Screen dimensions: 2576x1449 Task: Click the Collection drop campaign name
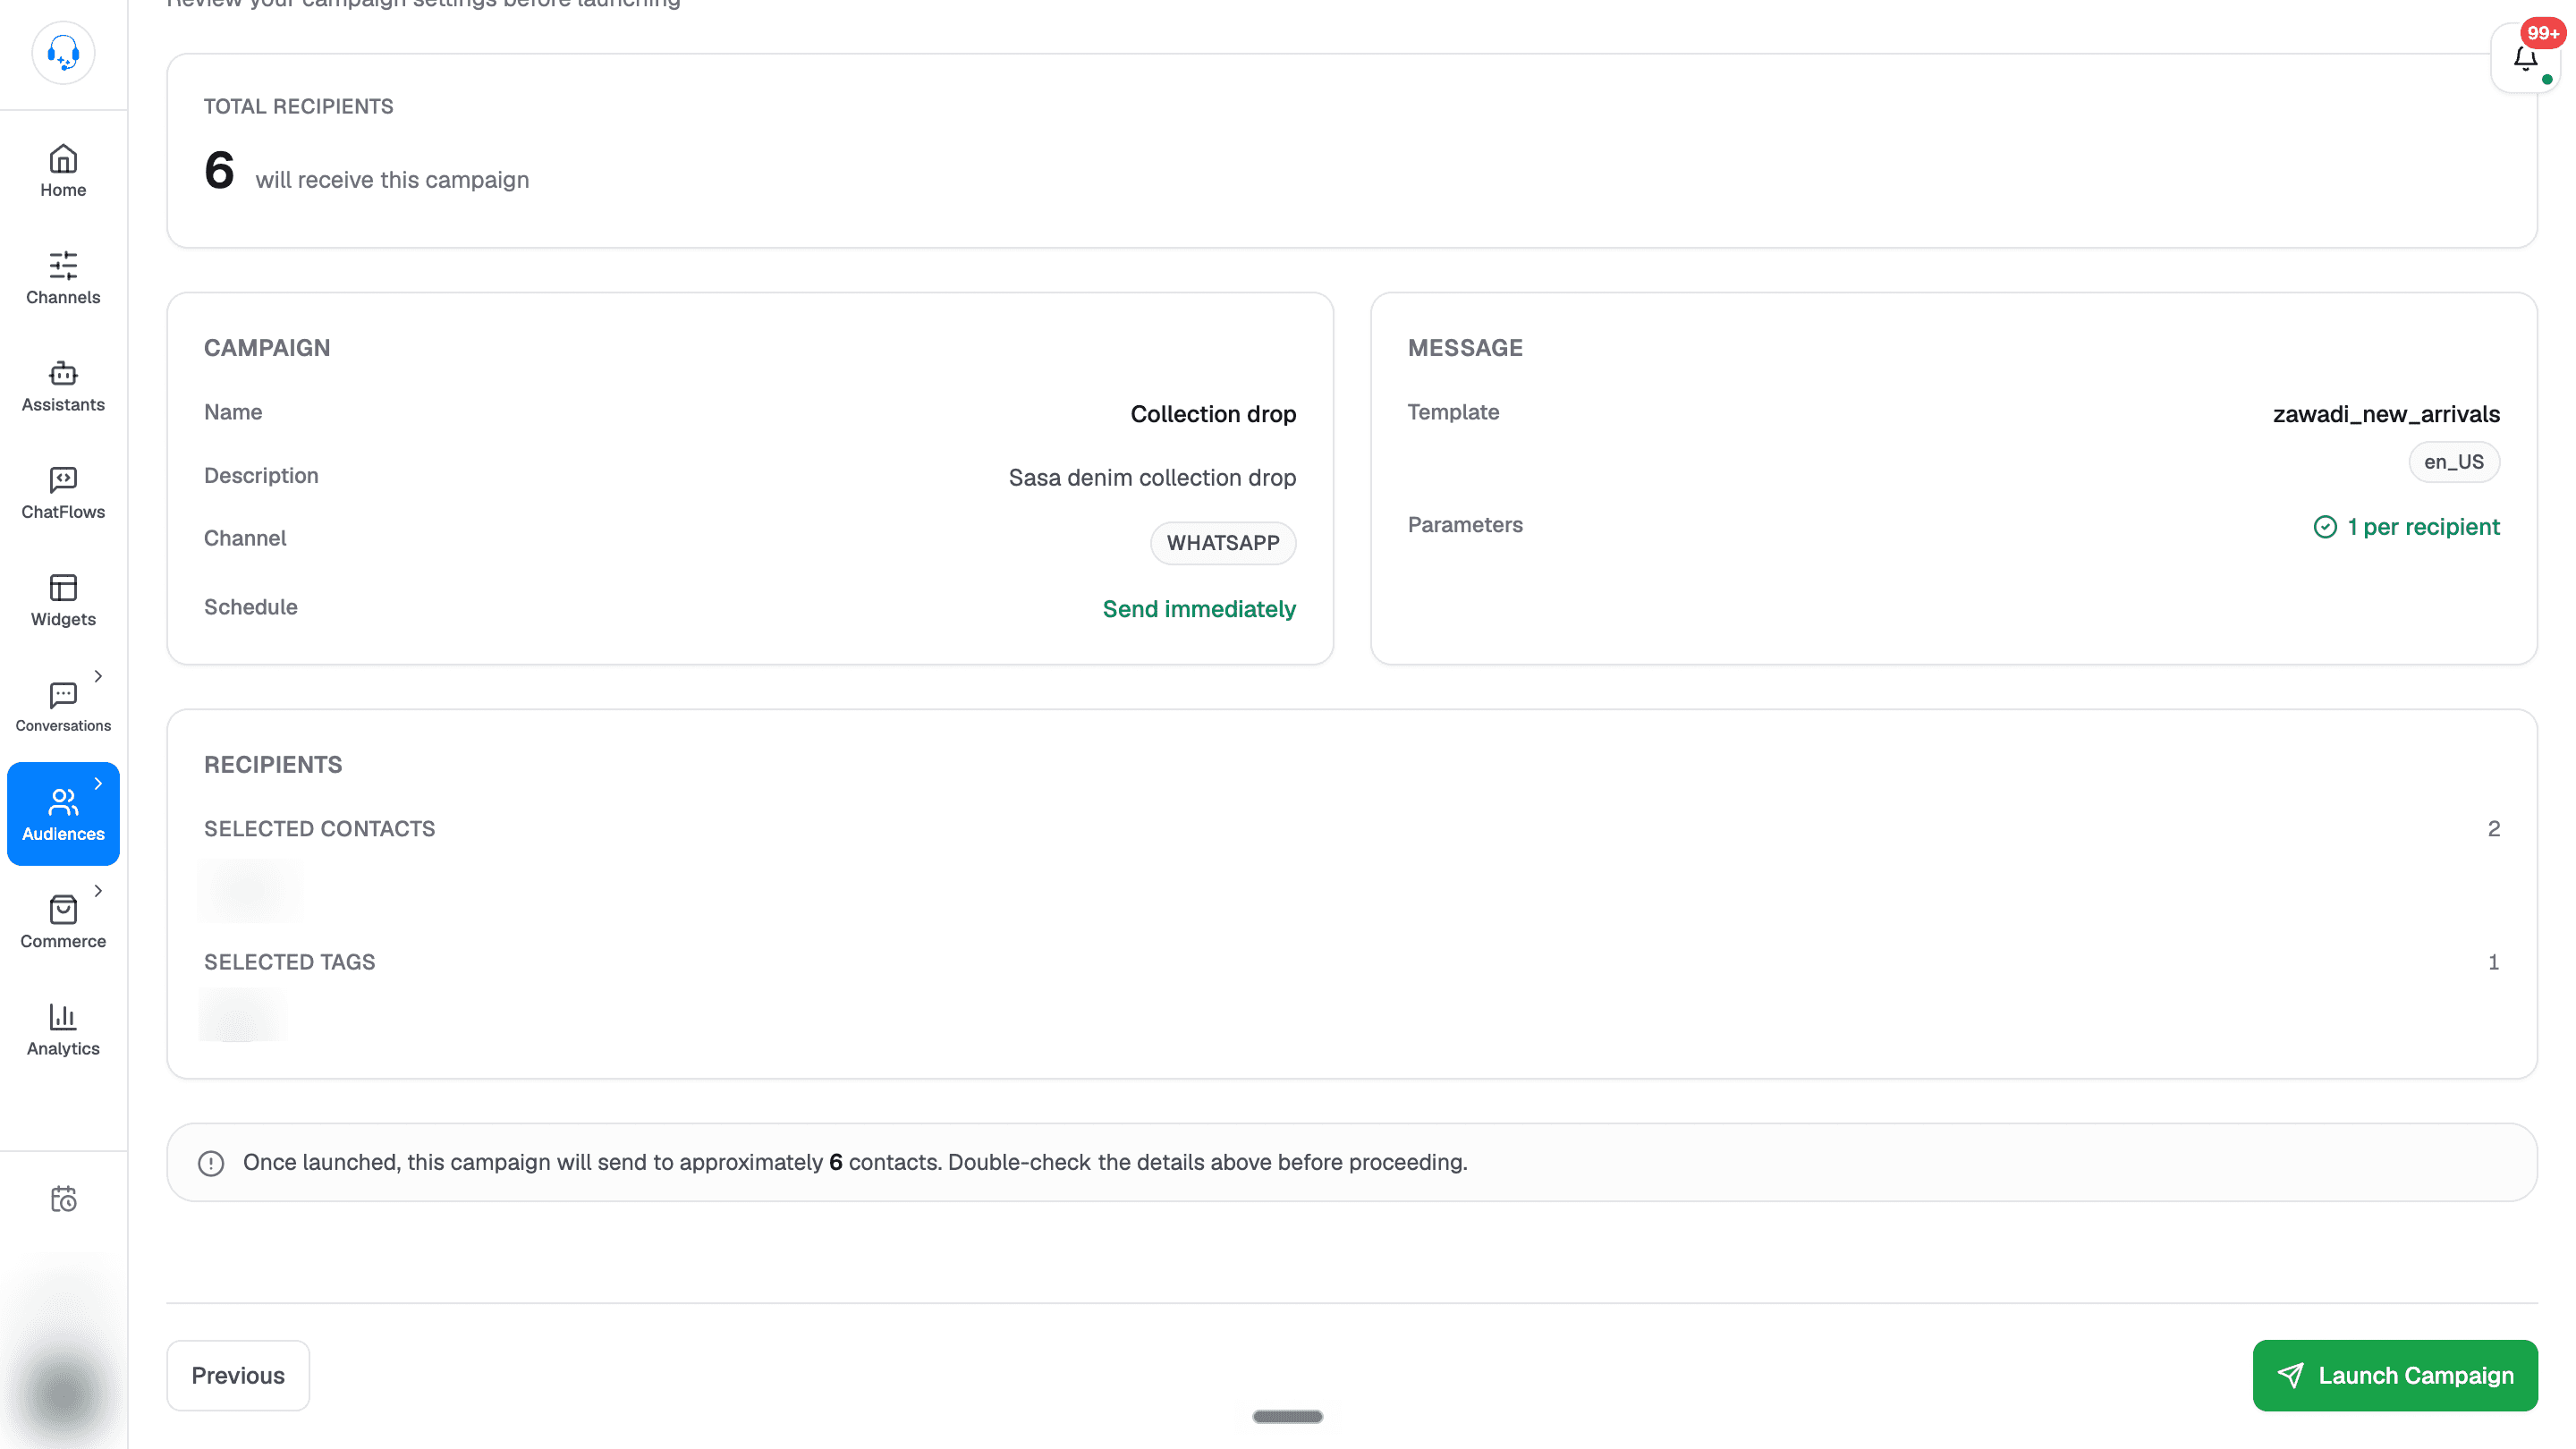tap(1213, 414)
